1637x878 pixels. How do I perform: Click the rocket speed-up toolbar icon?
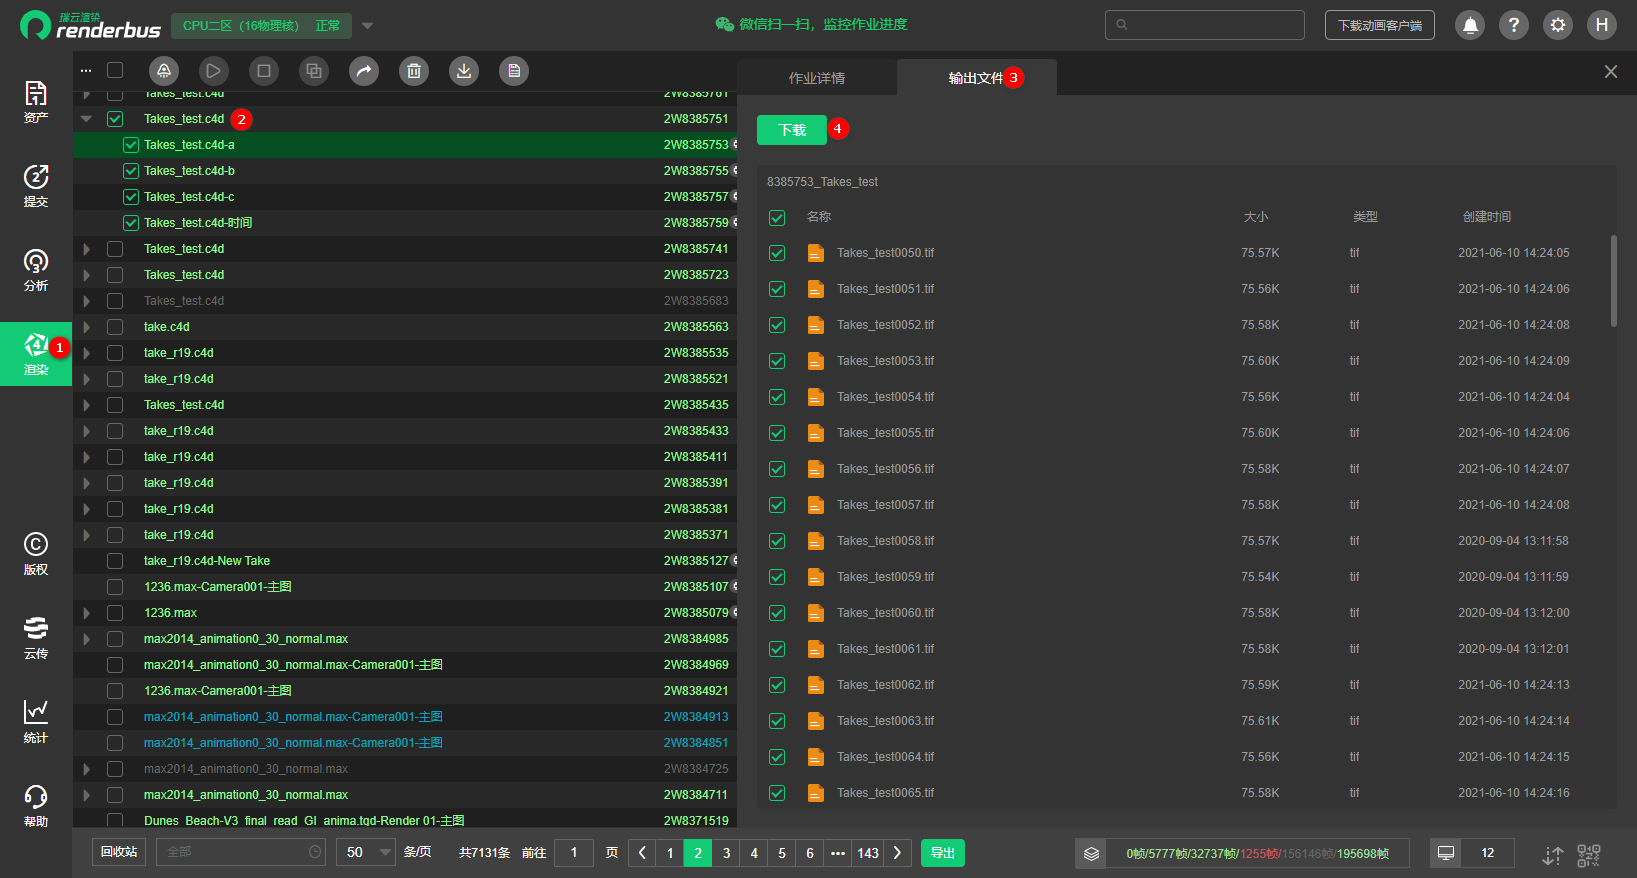point(164,71)
